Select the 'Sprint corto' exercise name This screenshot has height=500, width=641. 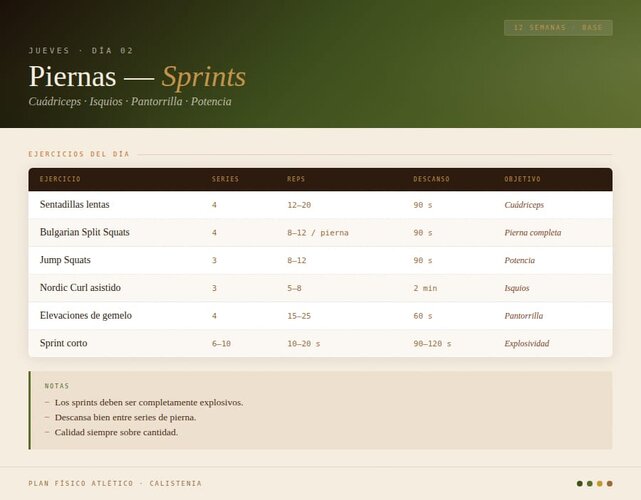(63, 343)
